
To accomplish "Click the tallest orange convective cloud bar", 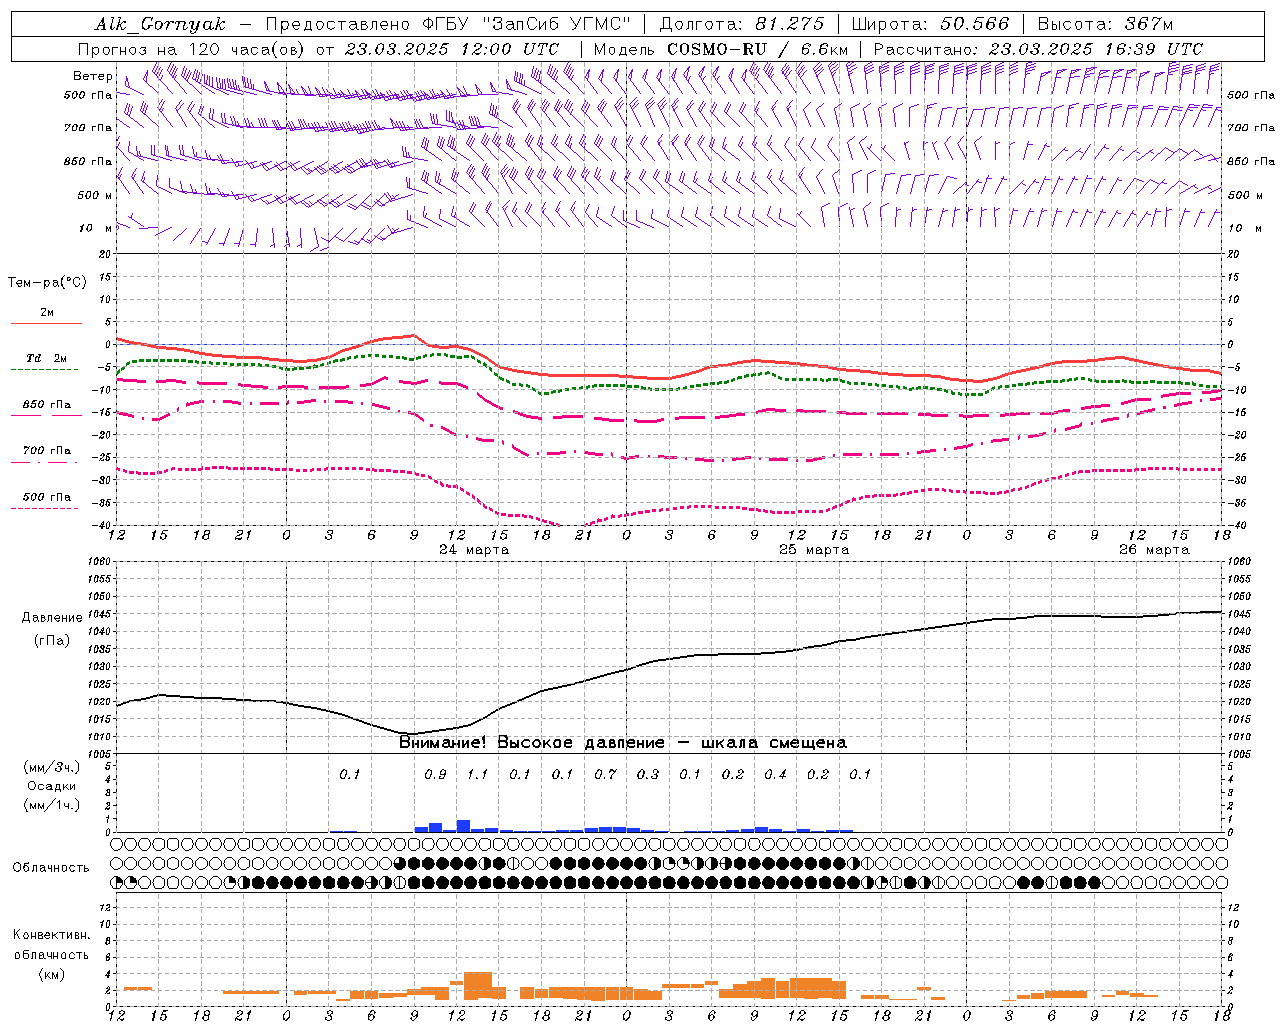I will [x=478, y=986].
